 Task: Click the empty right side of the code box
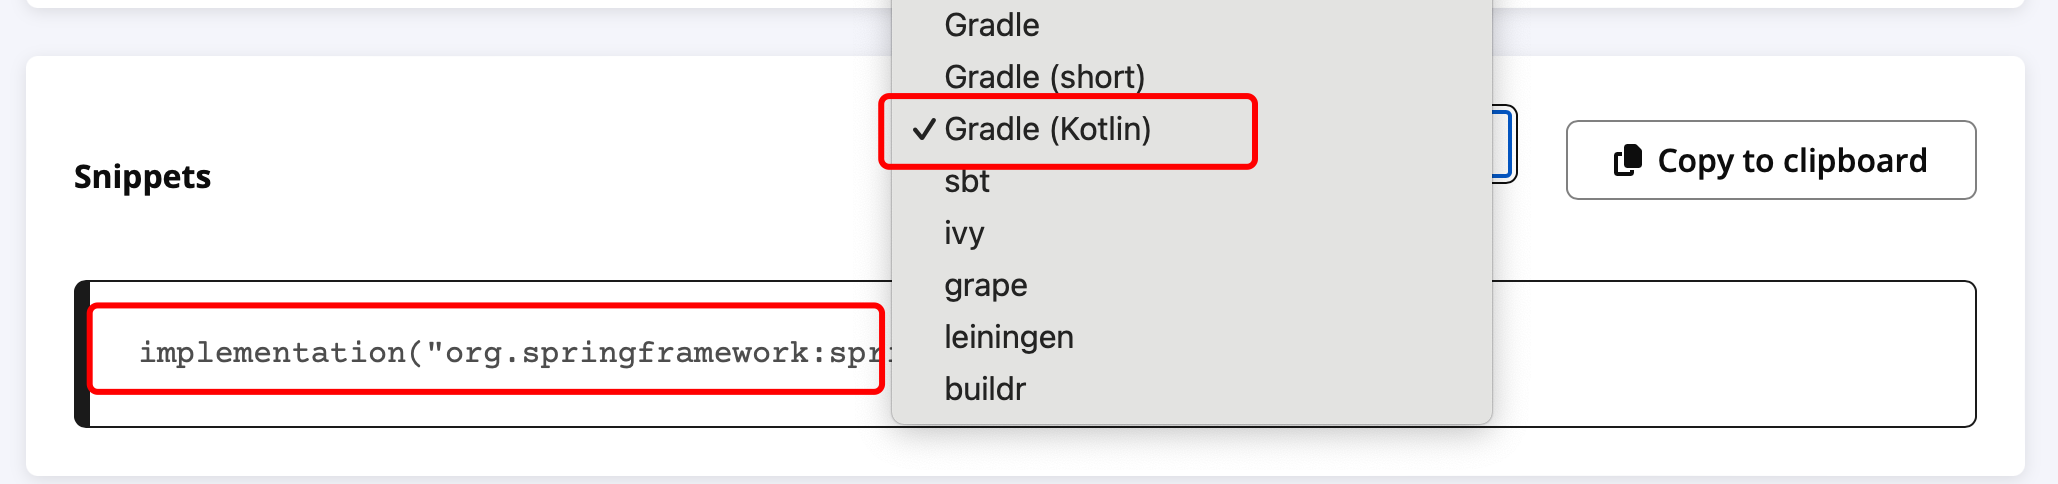(x=1730, y=354)
